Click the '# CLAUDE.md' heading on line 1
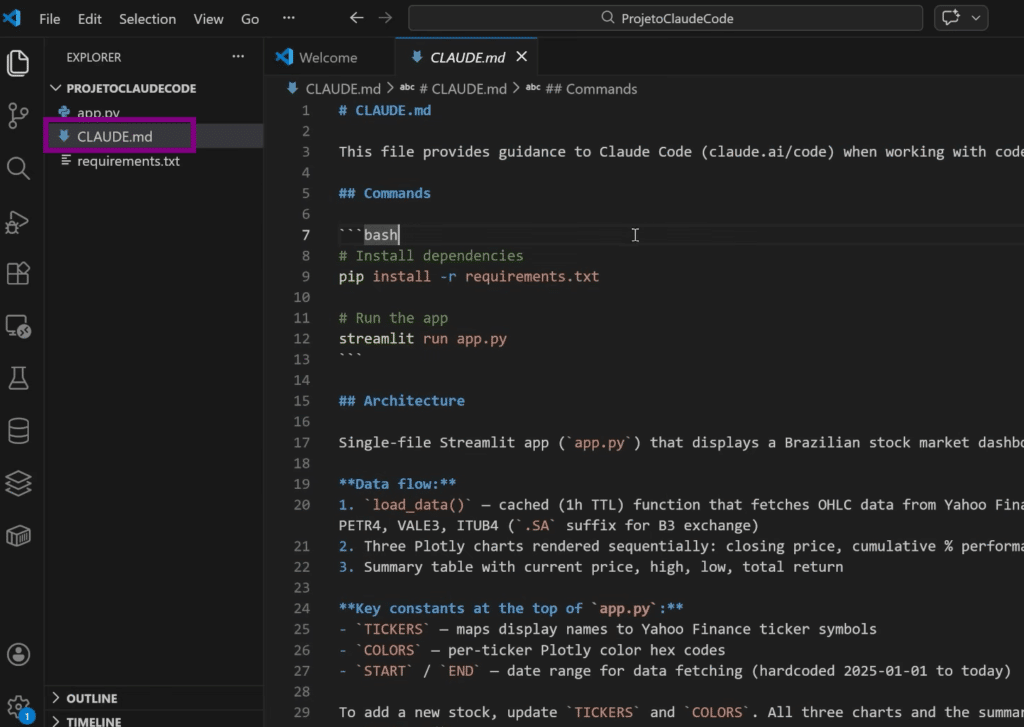The image size is (1024, 727). point(385,110)
